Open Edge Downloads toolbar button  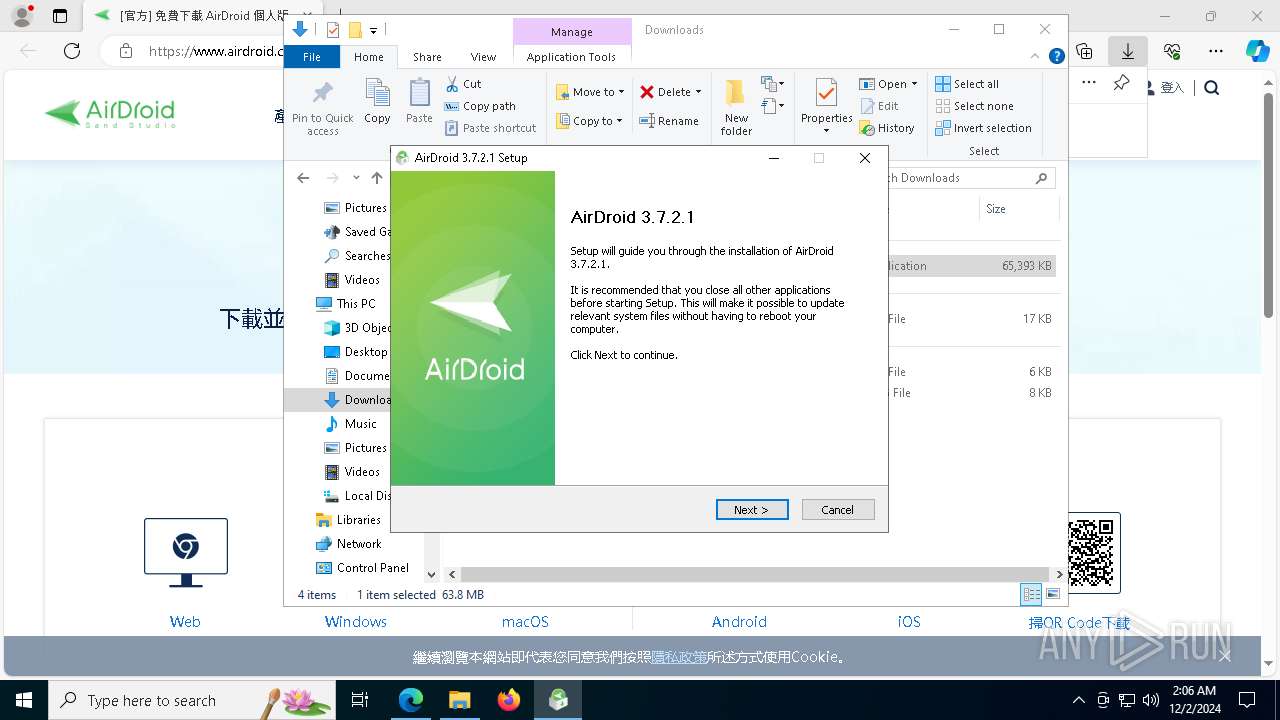(1128, 51)
